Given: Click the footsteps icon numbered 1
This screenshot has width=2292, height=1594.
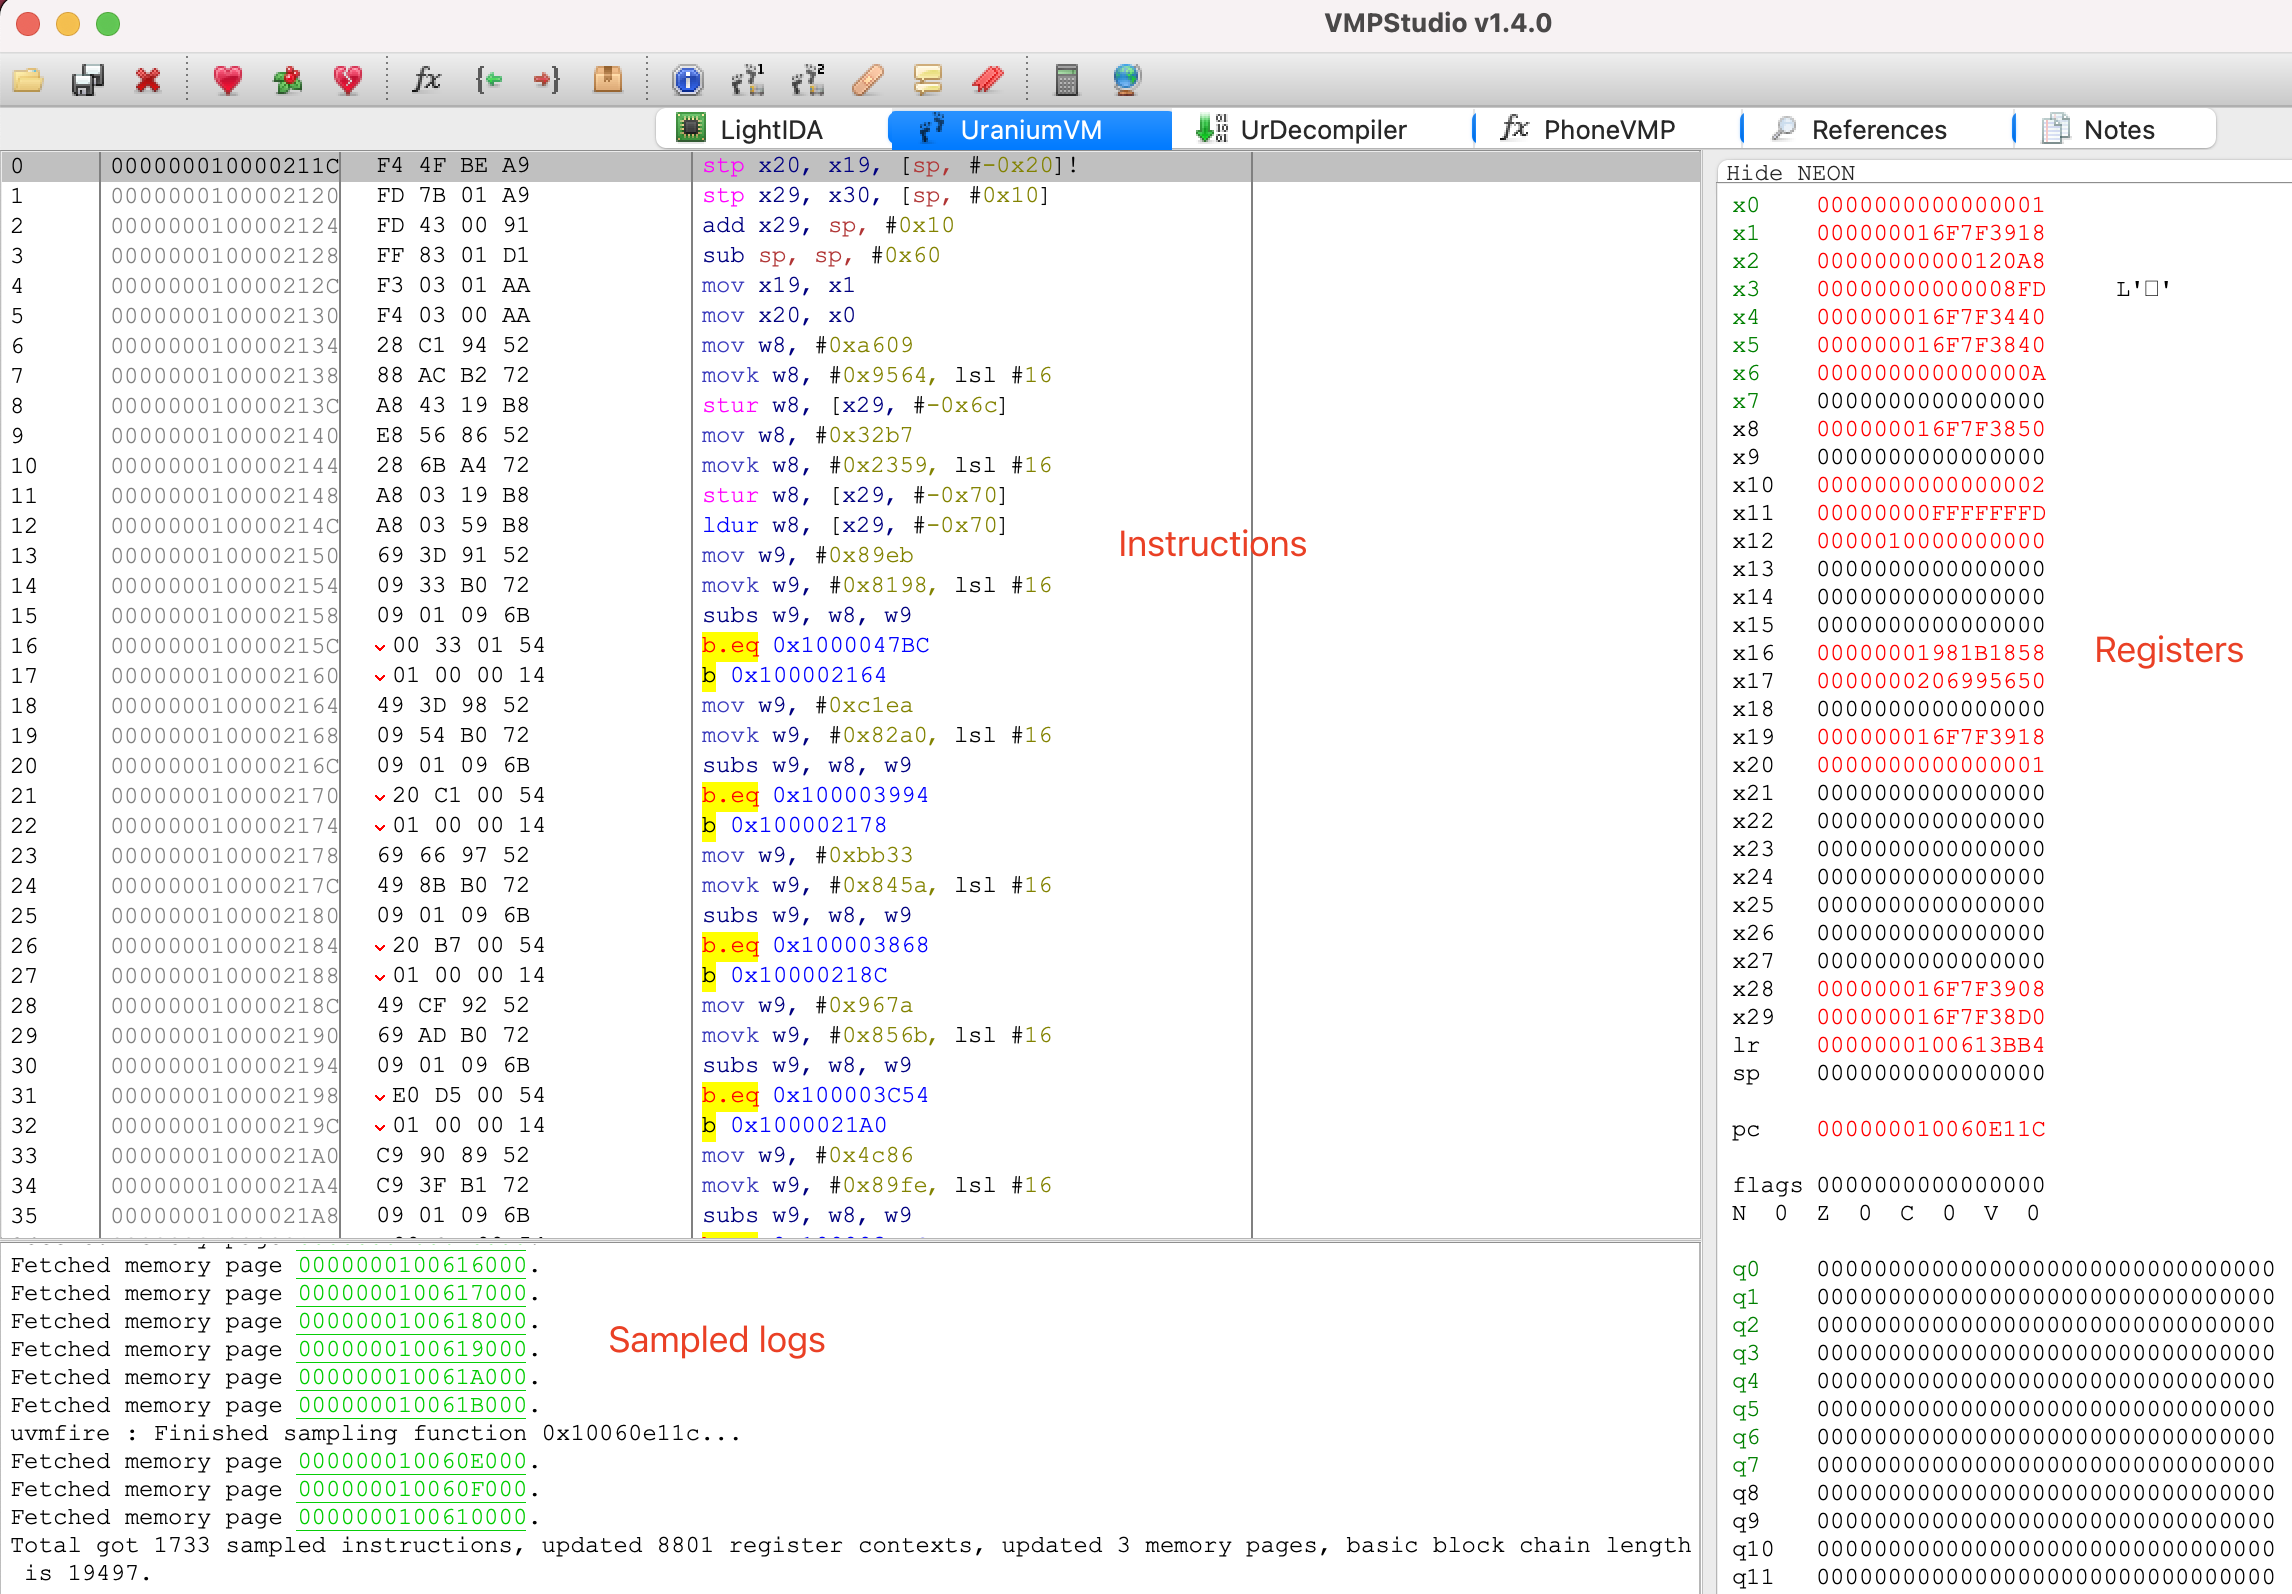Looking at the screenshot, I should [x=748, y=79].
